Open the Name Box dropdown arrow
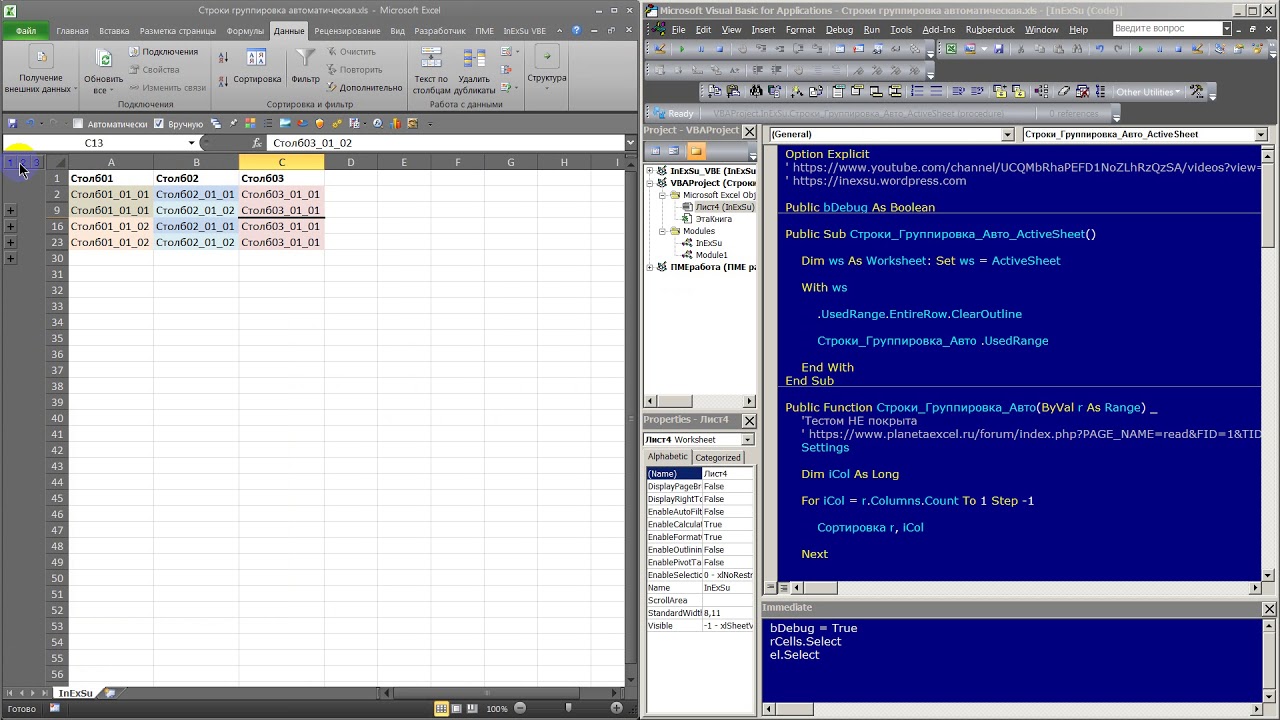This screenshot has width=1280, height=720. (191, 143)
